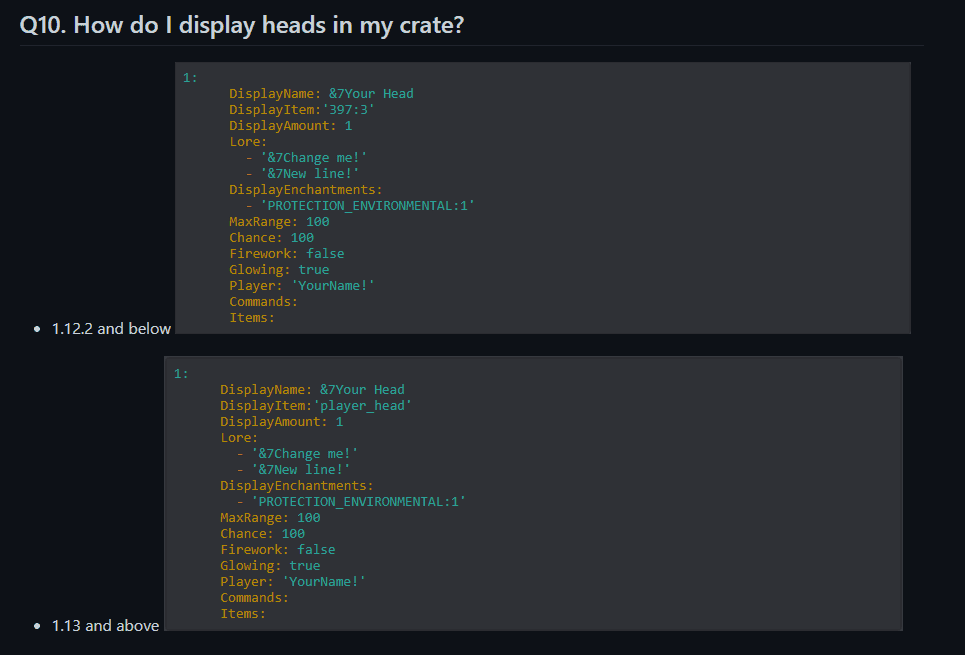Click '&7New line!' line in first code block
965x655 pixels.
pos(310,174)
